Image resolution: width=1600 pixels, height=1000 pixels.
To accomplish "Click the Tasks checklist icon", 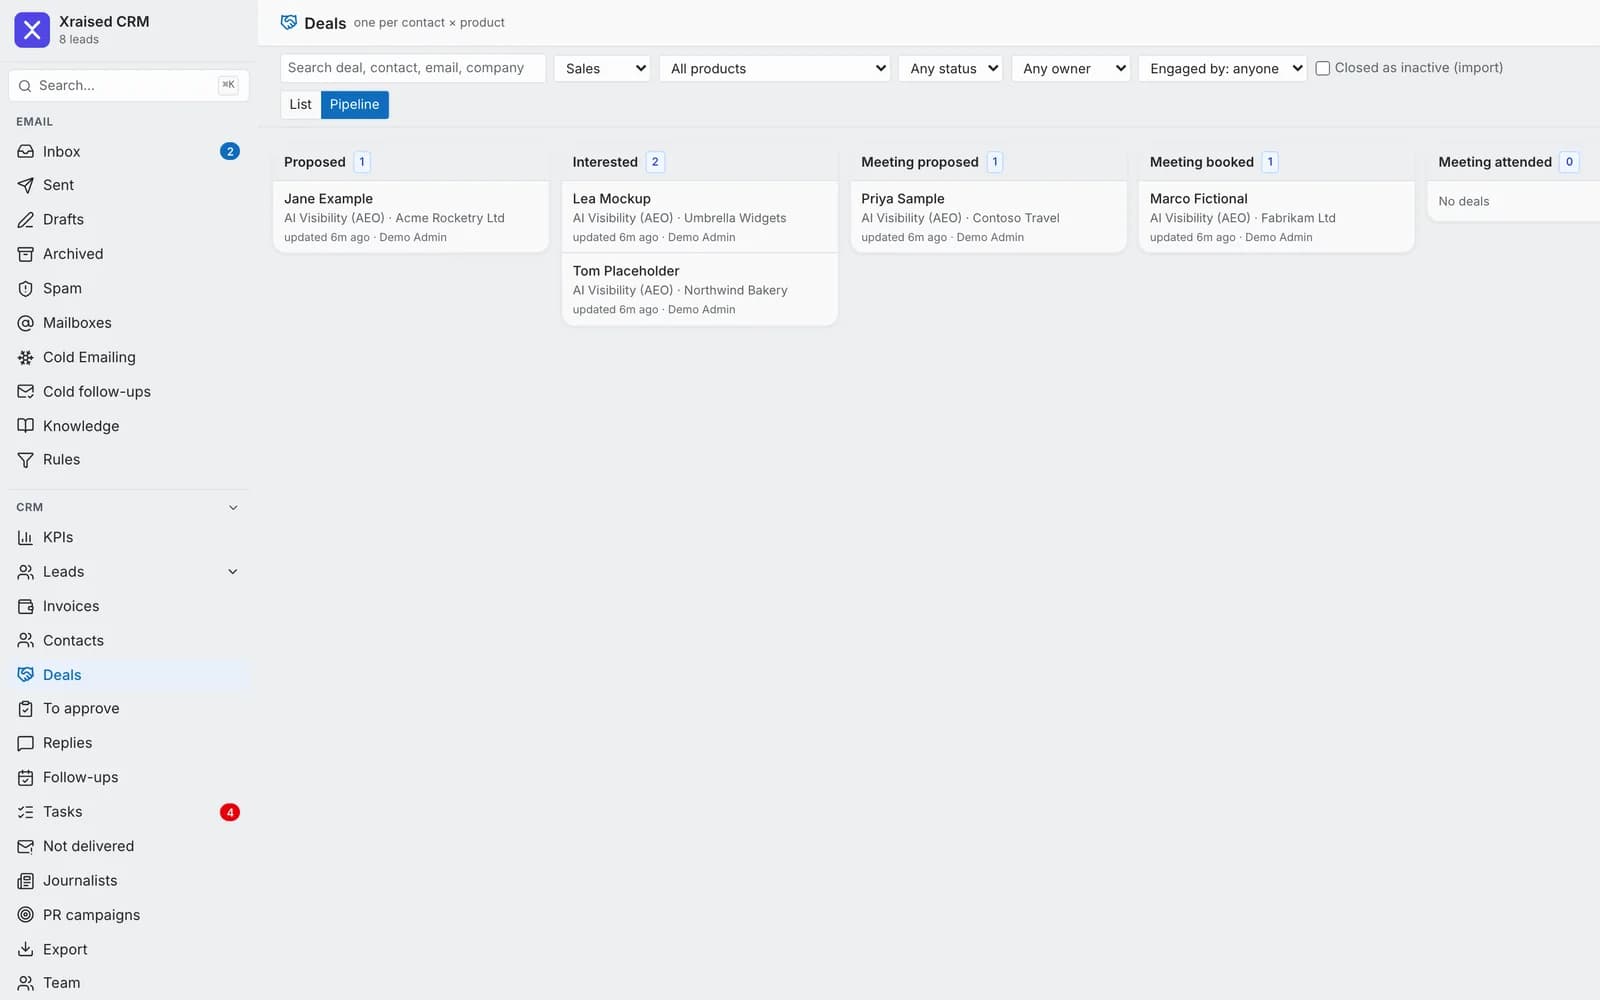I will click(x=26, y=812).
